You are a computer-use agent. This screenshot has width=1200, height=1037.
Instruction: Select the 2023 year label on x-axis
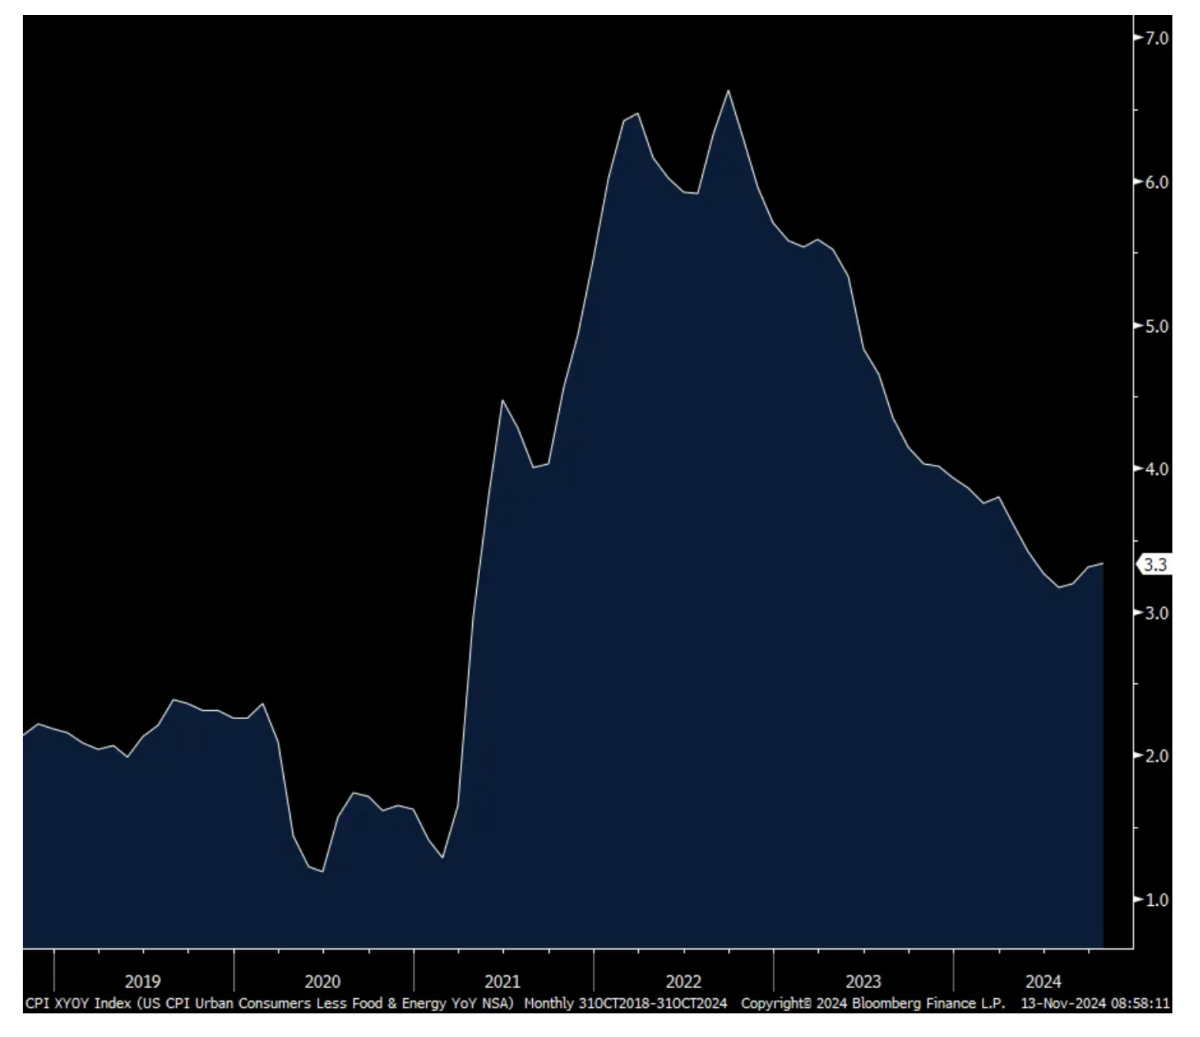(863, 981)
